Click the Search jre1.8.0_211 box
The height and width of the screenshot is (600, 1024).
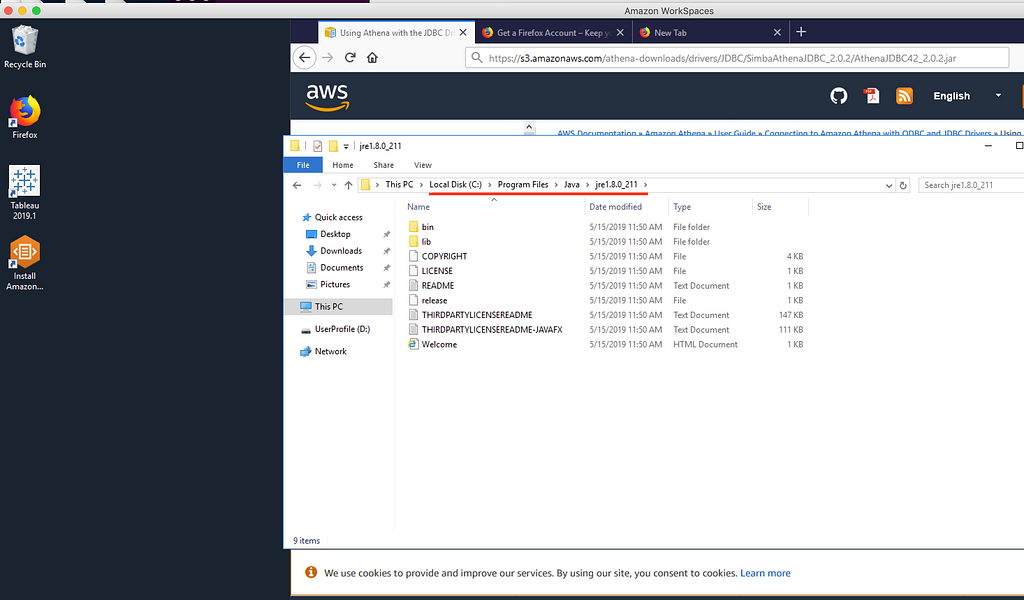pos(970,185)
